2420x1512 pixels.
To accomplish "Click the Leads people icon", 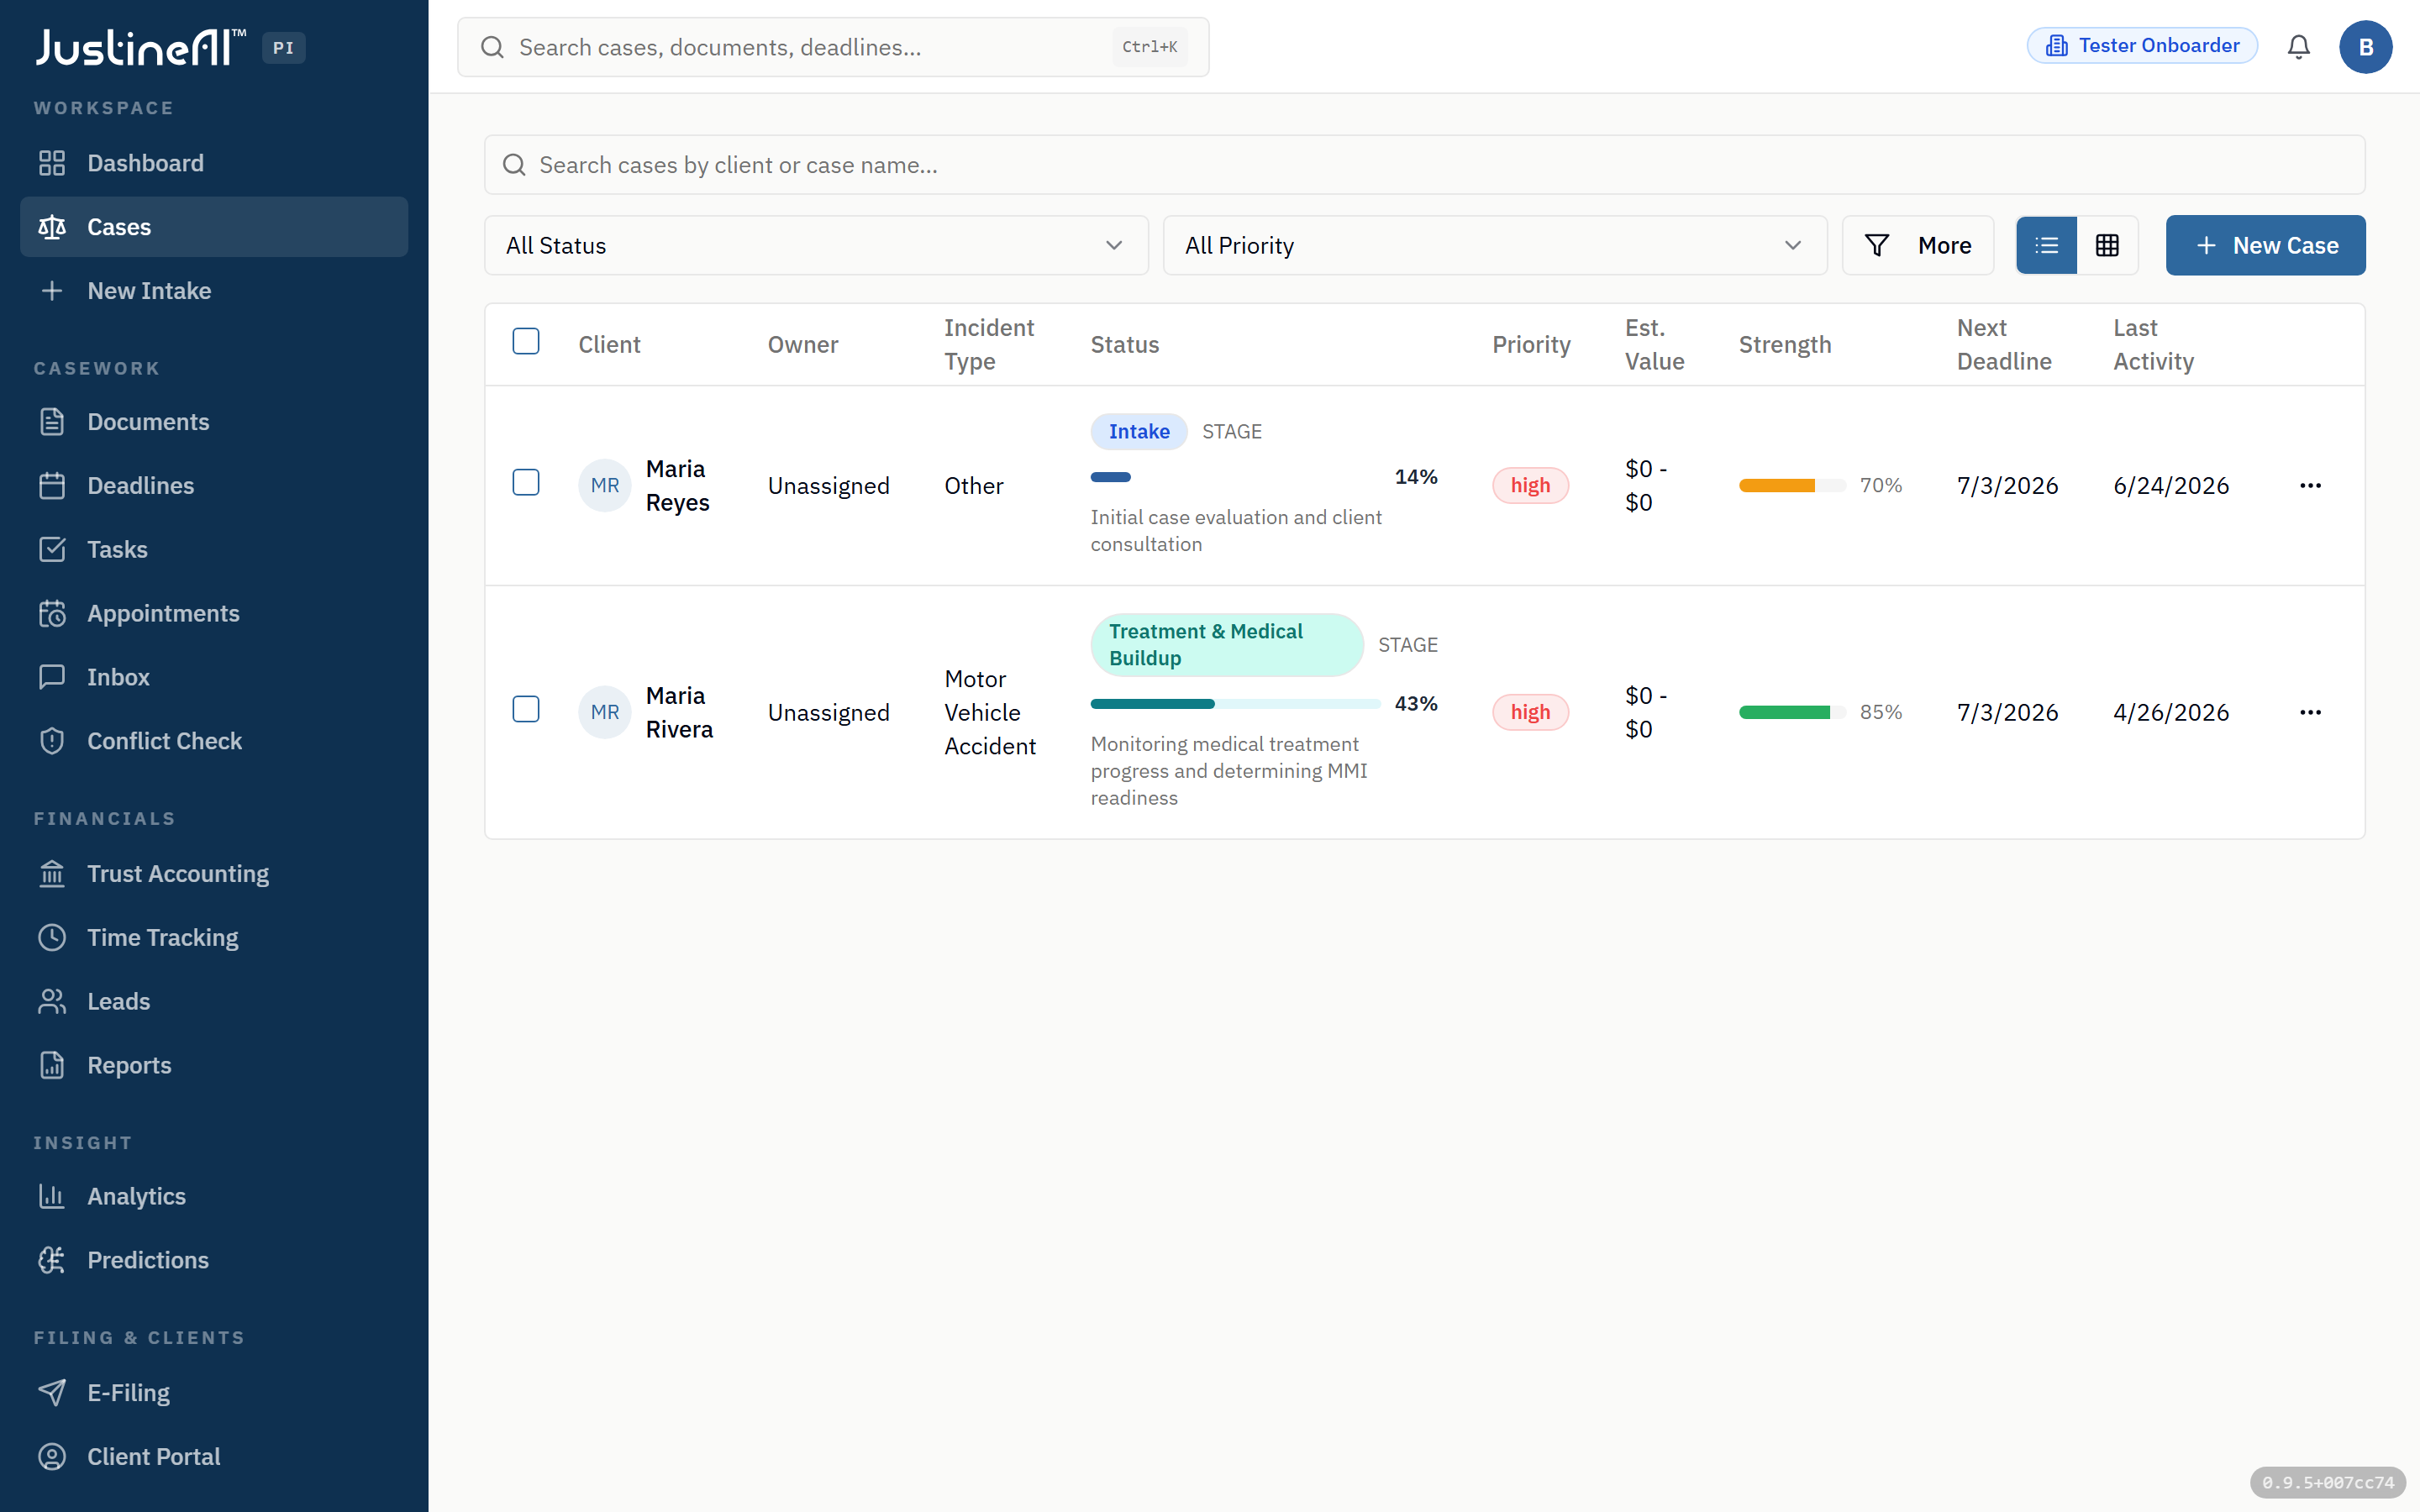I will pos(52,1001).
